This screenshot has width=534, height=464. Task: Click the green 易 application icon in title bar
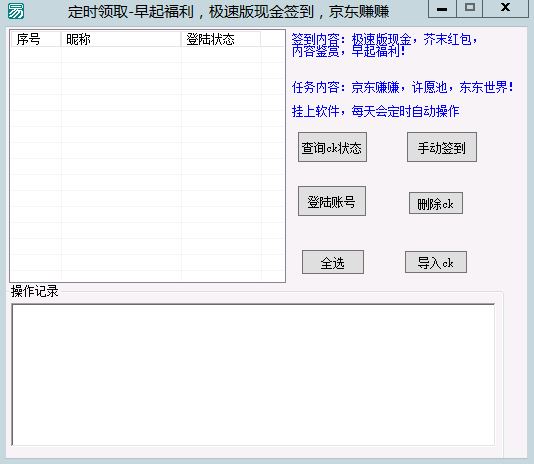16,11
